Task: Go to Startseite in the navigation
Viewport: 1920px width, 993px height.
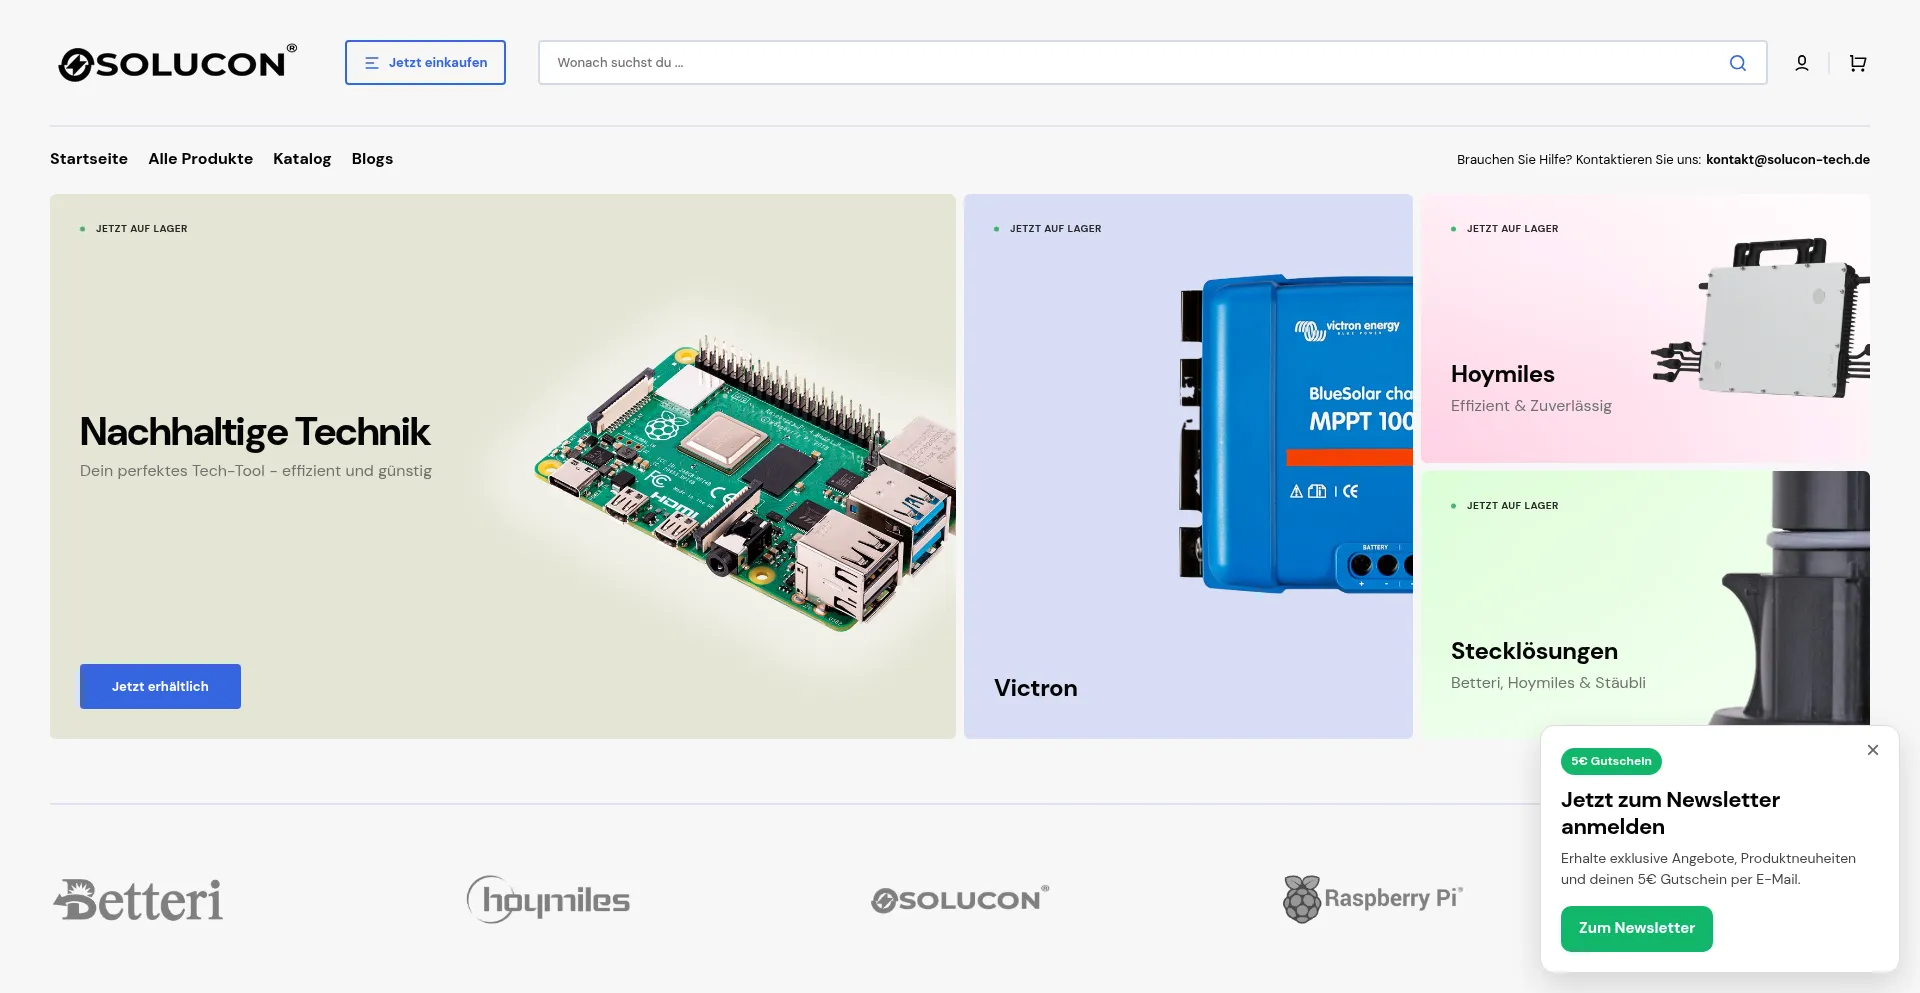Action: pos(89,159)
